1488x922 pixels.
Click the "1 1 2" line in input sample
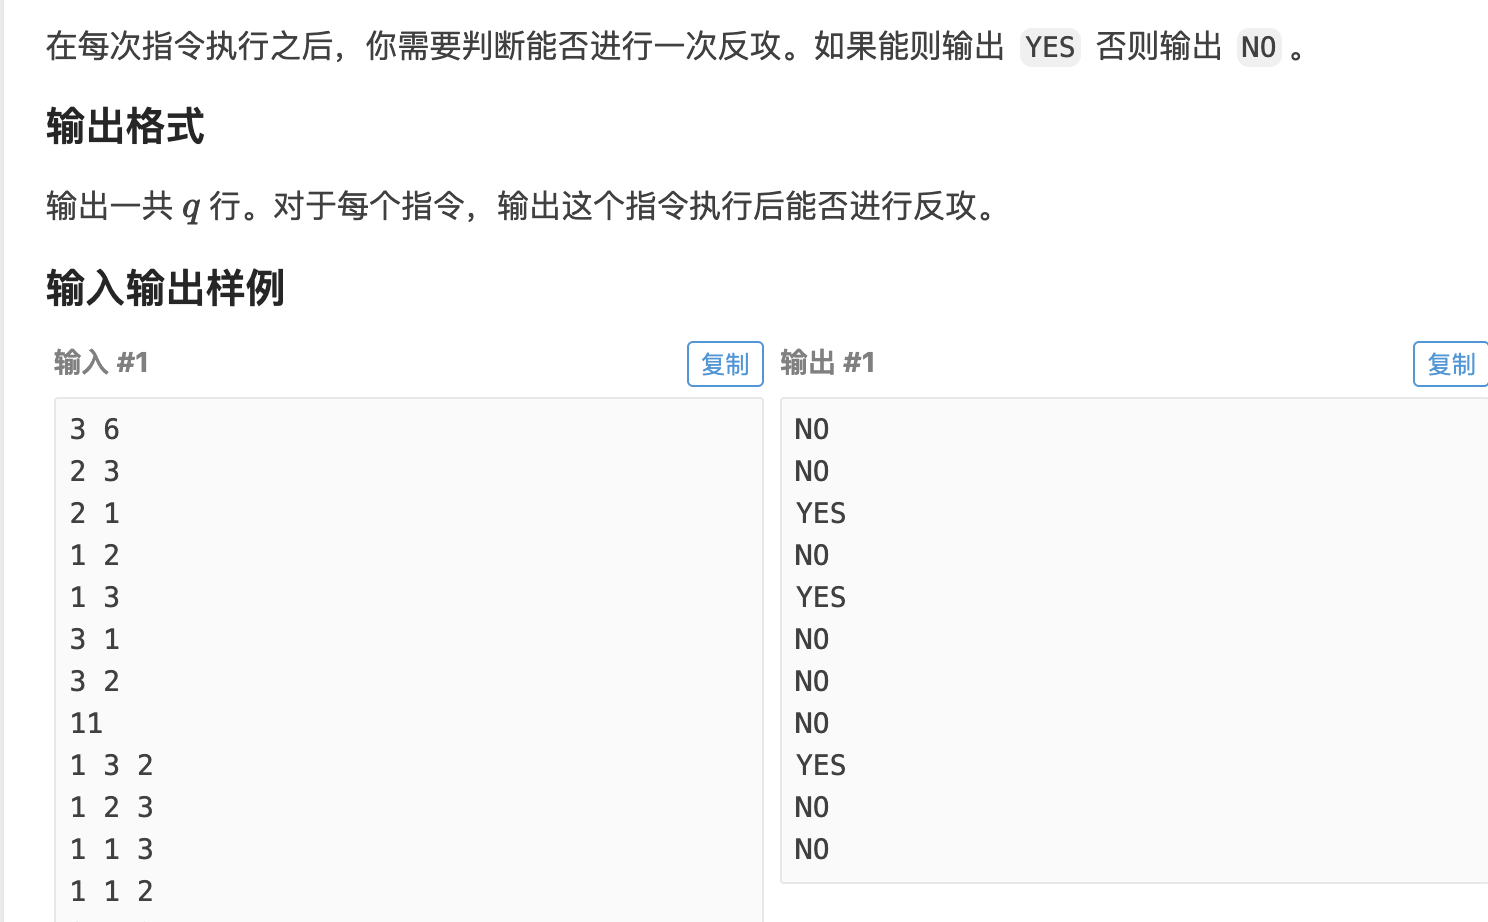coord(112,891)
